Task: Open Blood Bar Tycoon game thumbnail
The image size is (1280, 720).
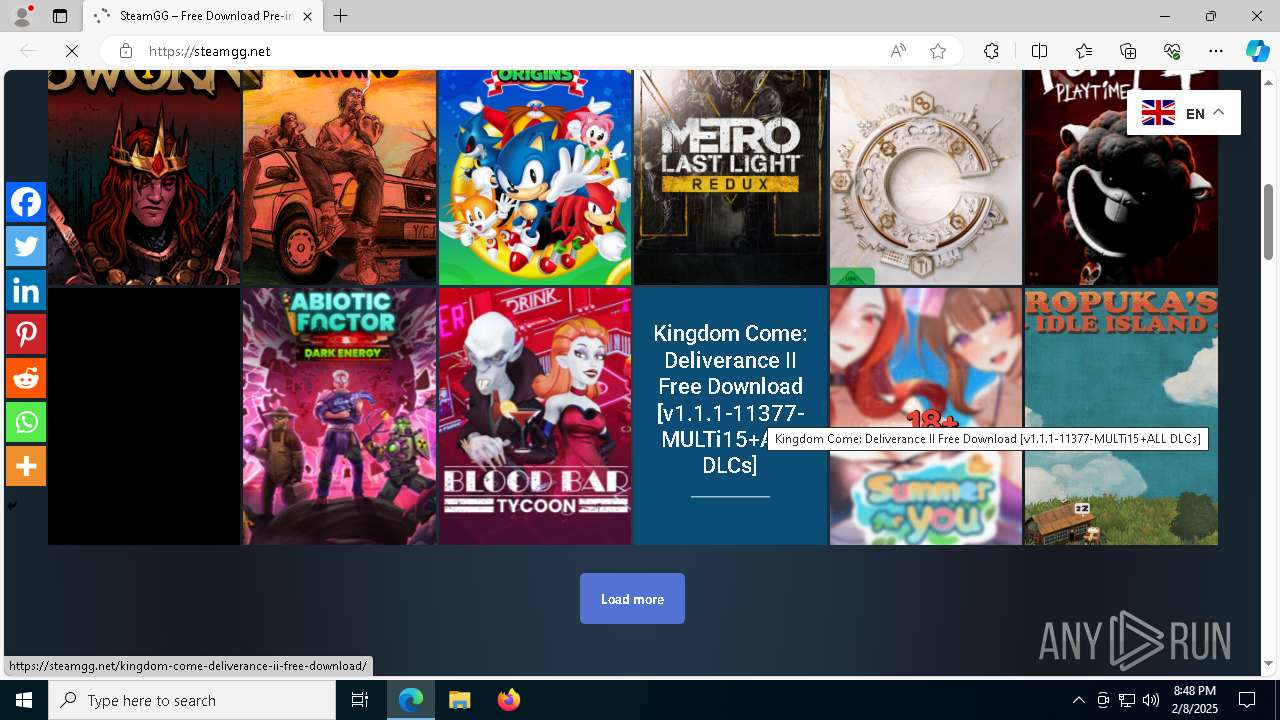Action: 535,416
